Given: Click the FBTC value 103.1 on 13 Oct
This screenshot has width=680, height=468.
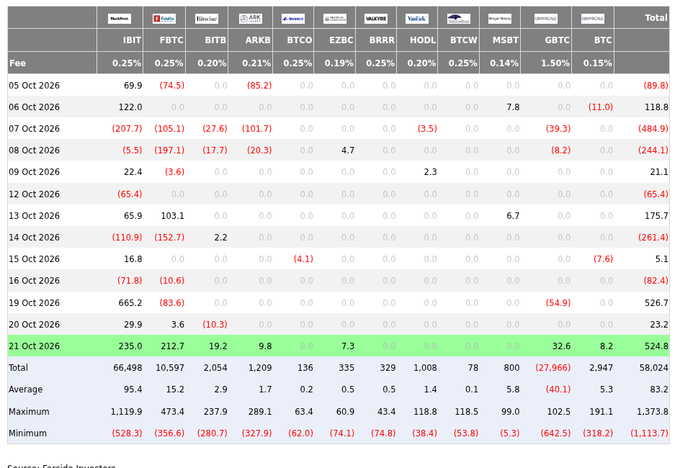Looking at the screenshot, I should (x=173, y=216).
